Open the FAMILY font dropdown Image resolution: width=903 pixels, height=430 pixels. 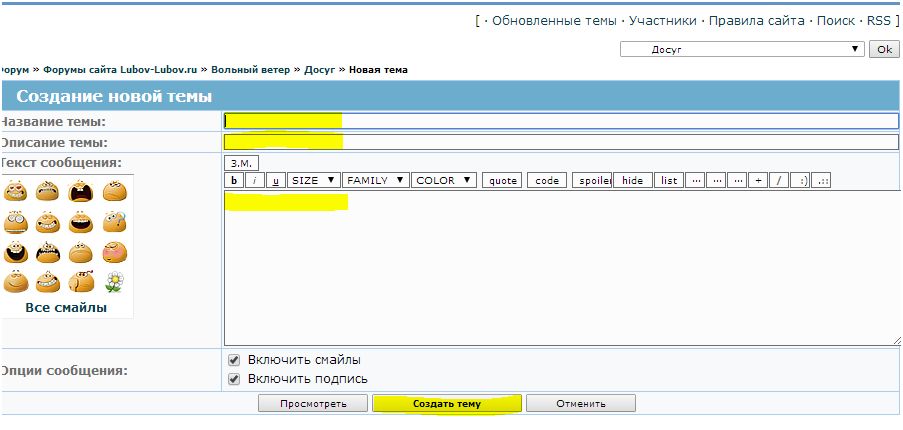[375, 181]
